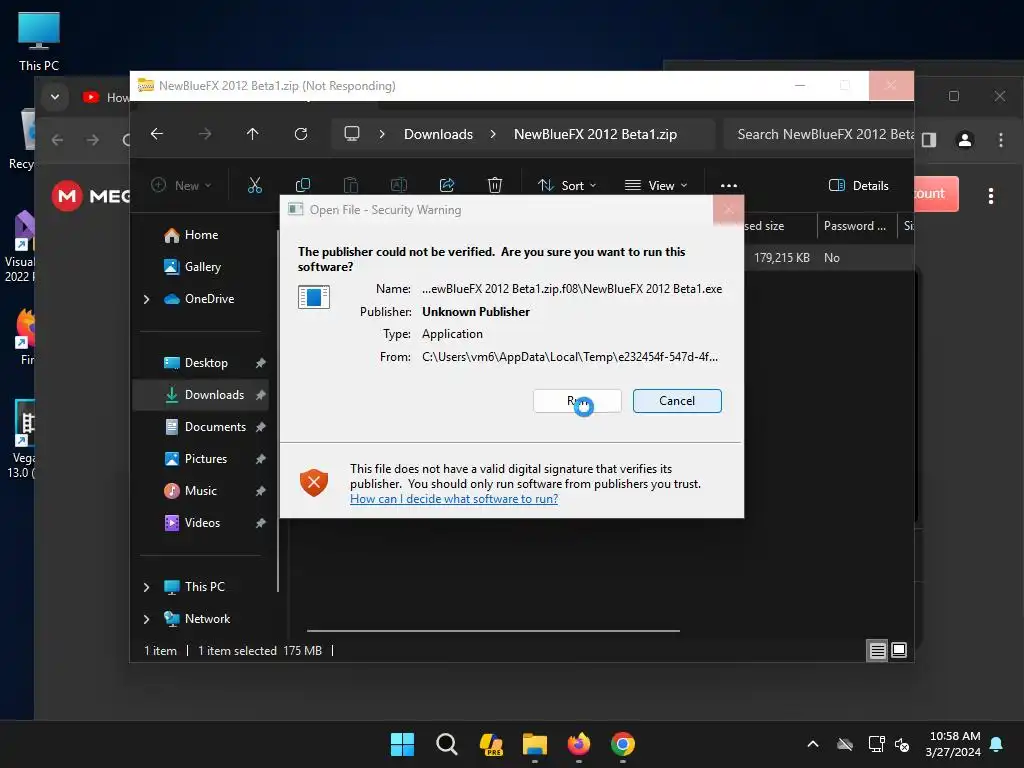Close the Open File Security Warning dialog
The width and height of the screenshot is (1024, 768).
pyautogui.click(x=728, y=210)
